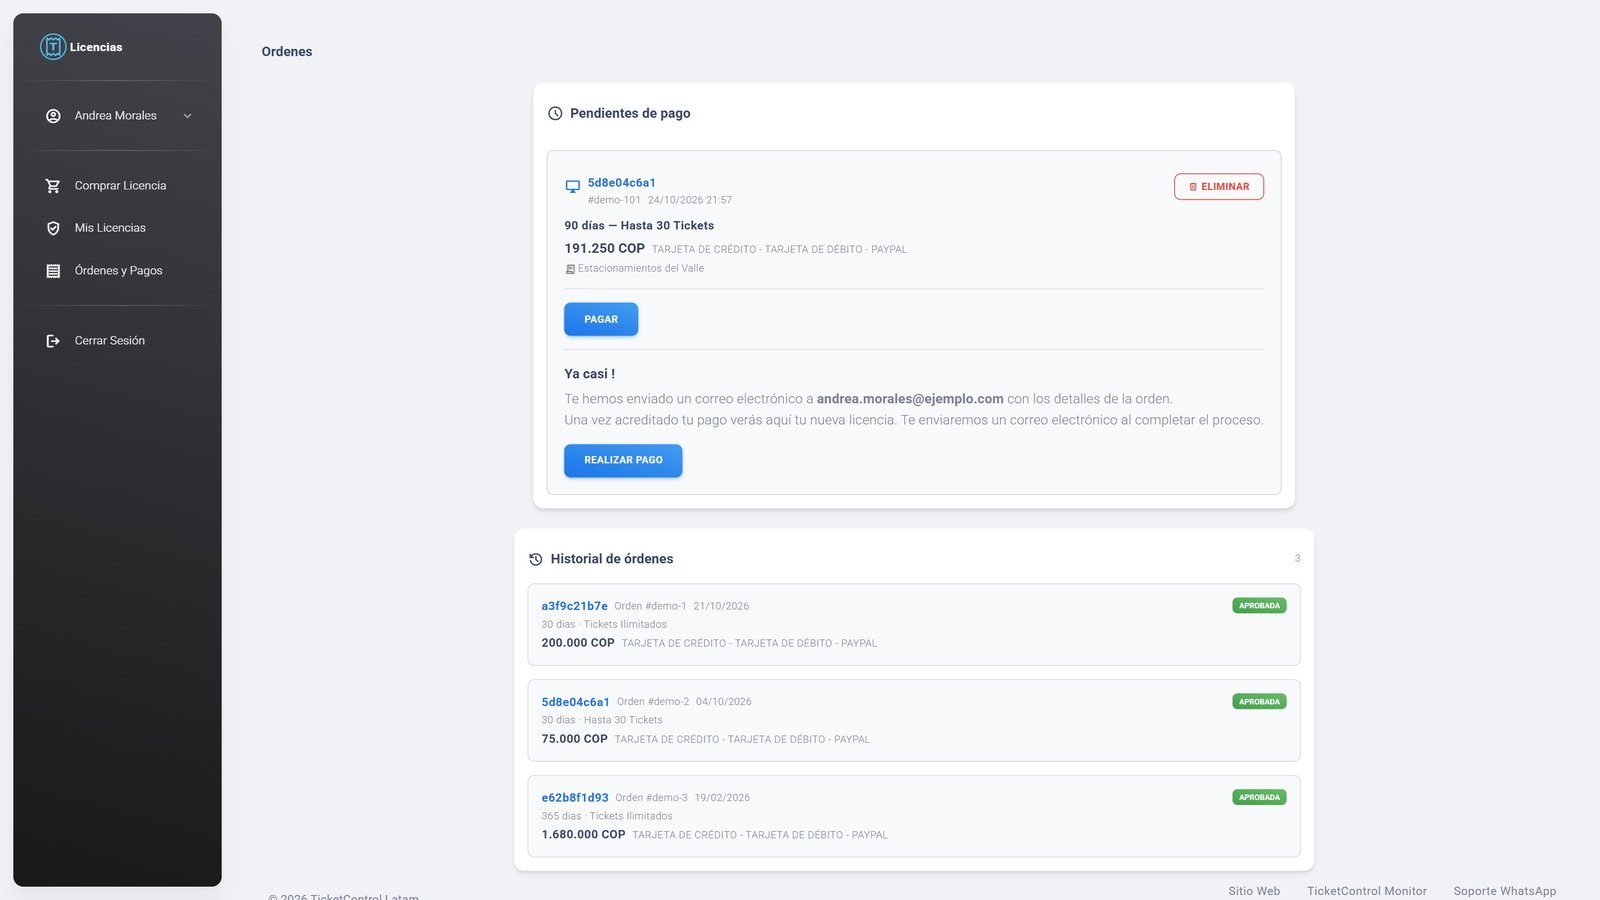The width and height of the screenshot is (1600, 900).
Task: Click the amount 200.000 COP
Action: coord(578,643)
